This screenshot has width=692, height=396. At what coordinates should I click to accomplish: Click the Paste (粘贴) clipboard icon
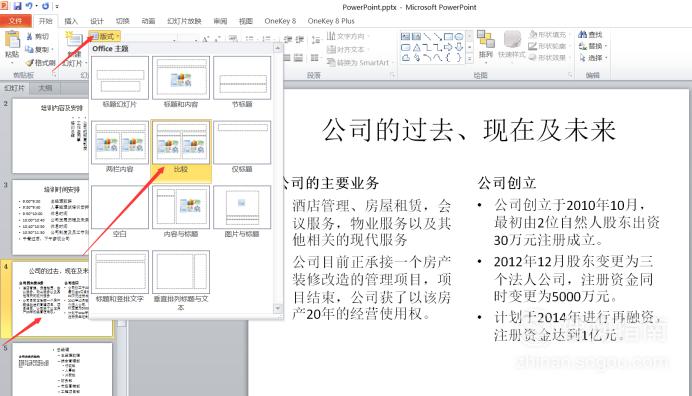[x=12, y=40]
